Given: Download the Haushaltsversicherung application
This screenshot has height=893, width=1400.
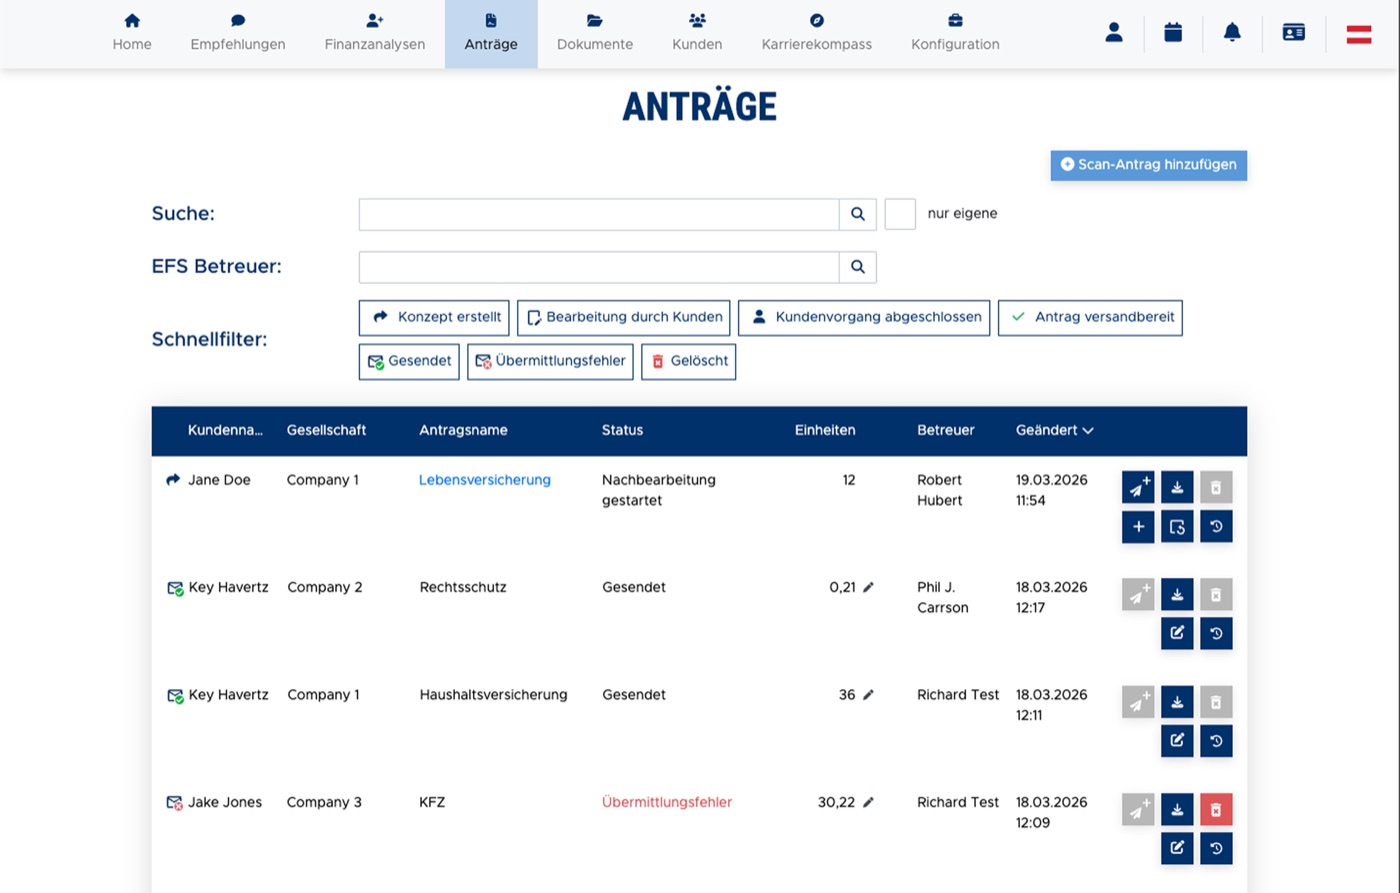Looking at the screenshot, I should click(1177, 702).
